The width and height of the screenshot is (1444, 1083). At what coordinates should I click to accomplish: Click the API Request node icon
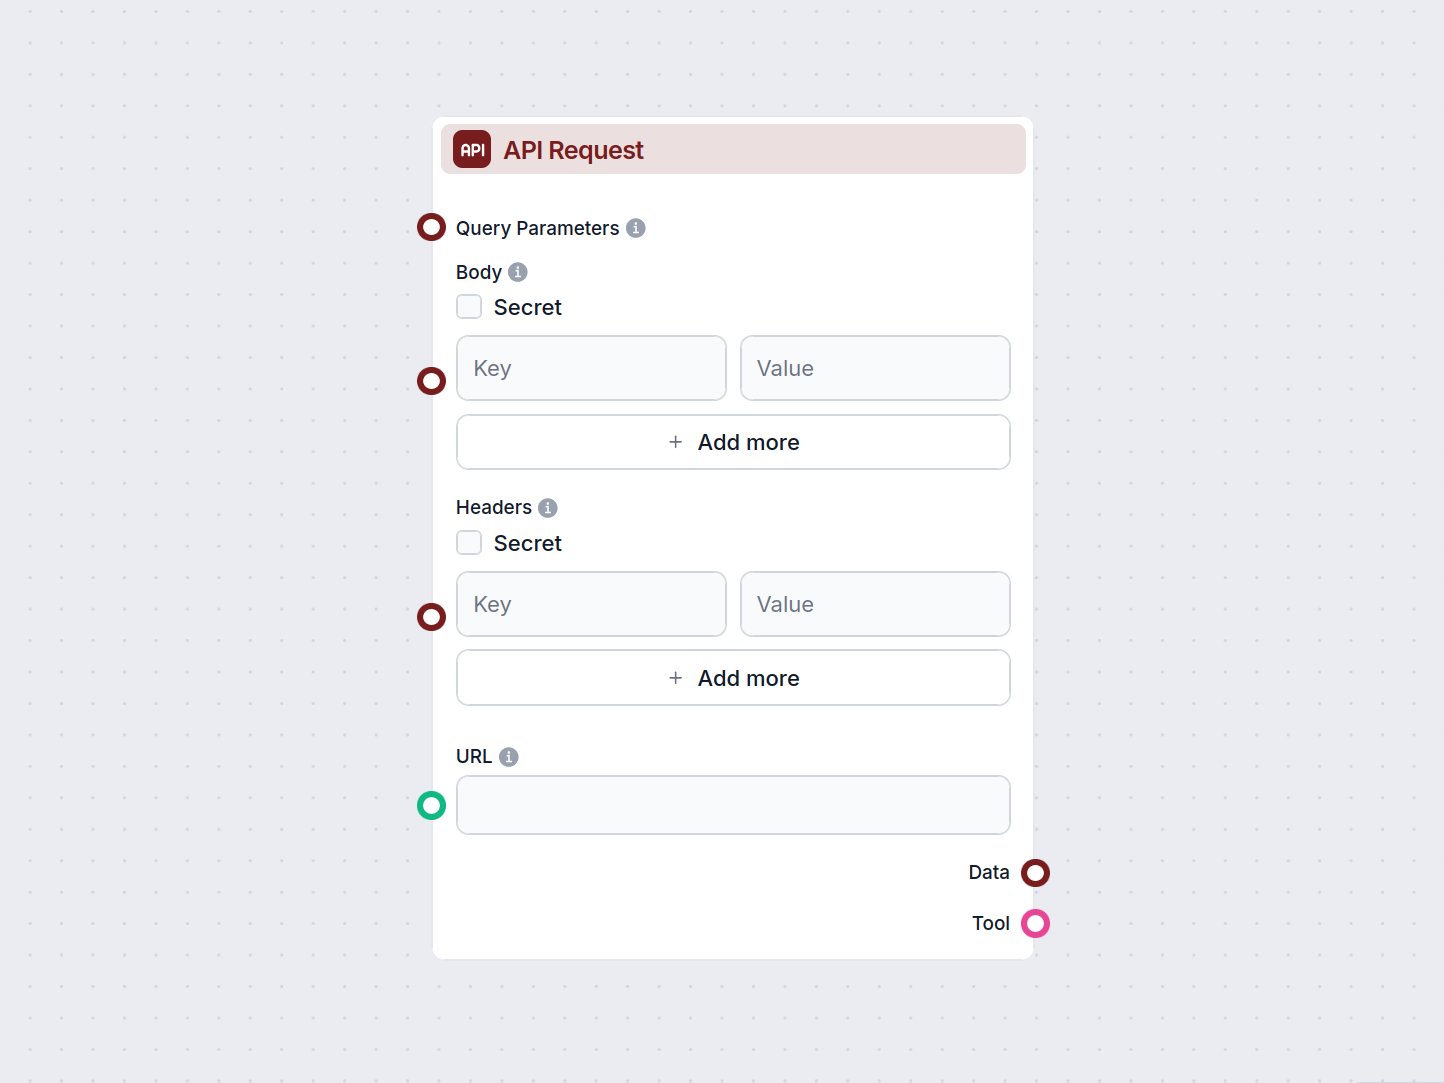pos(470,148)
